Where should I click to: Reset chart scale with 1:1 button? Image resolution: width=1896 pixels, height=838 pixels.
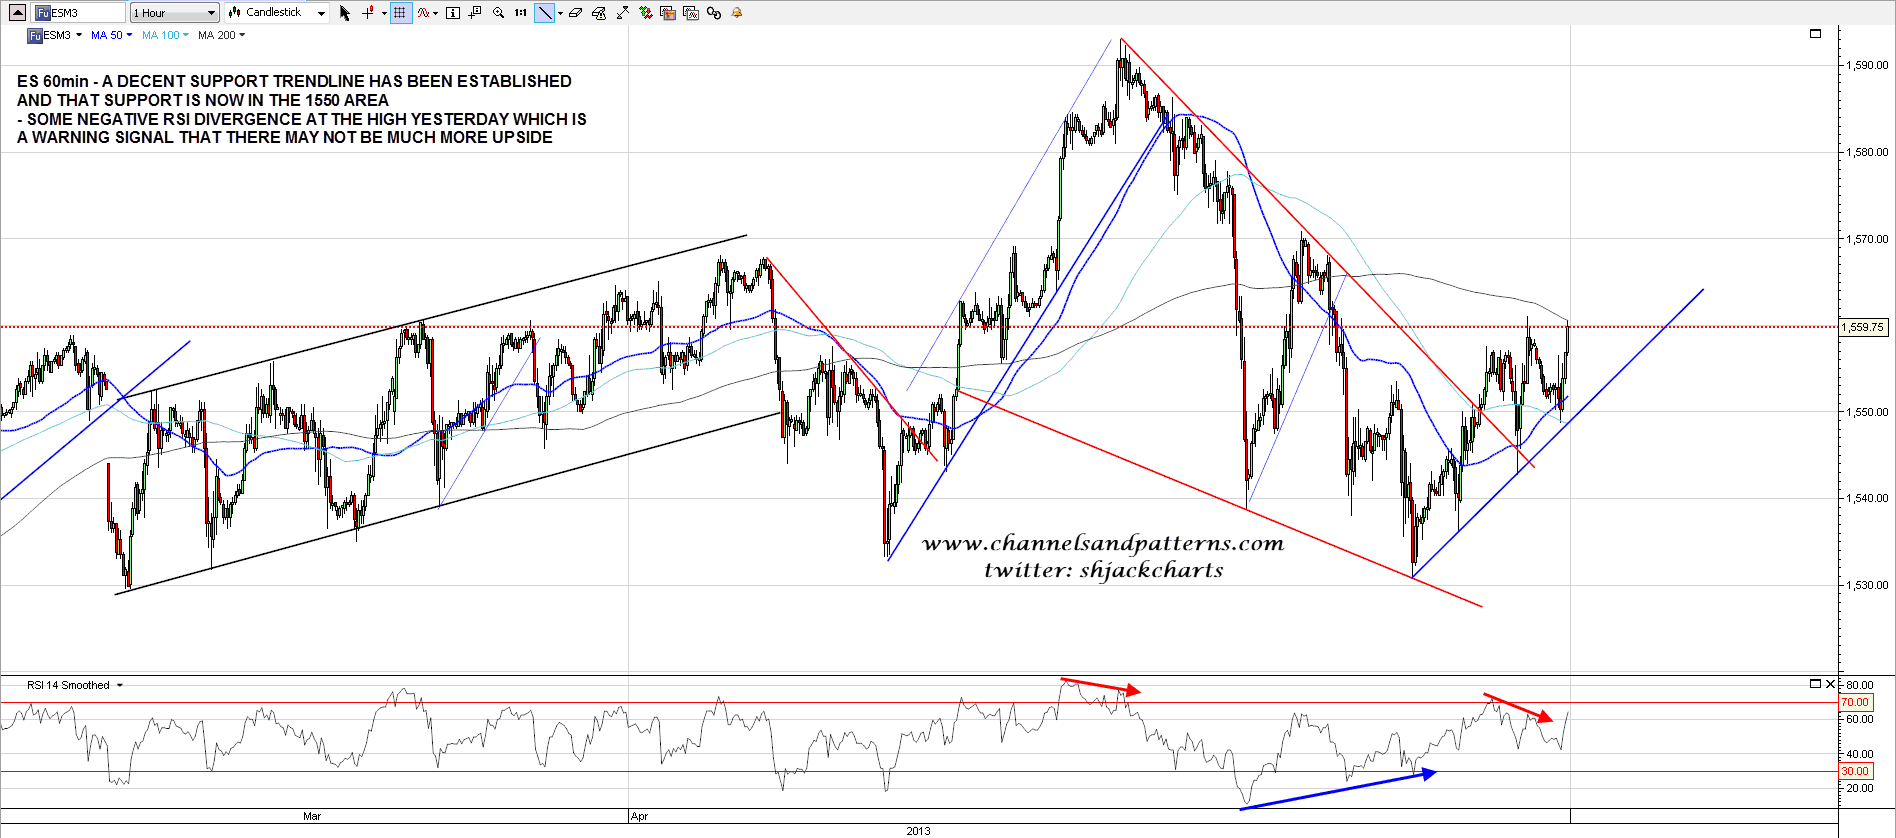point(520,13)
